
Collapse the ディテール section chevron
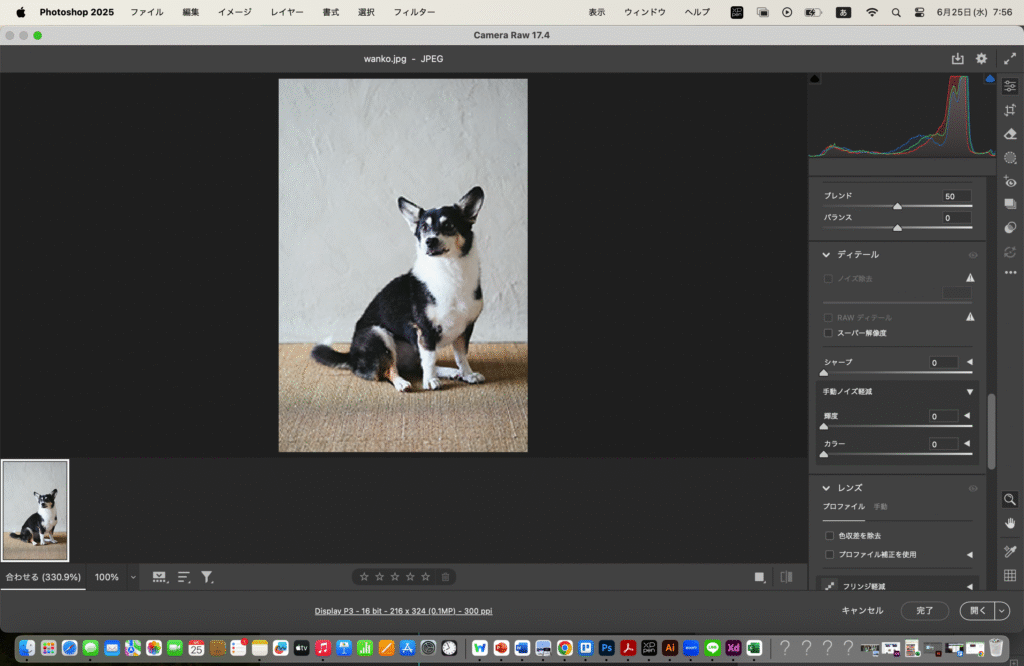(x=826, y=255)
